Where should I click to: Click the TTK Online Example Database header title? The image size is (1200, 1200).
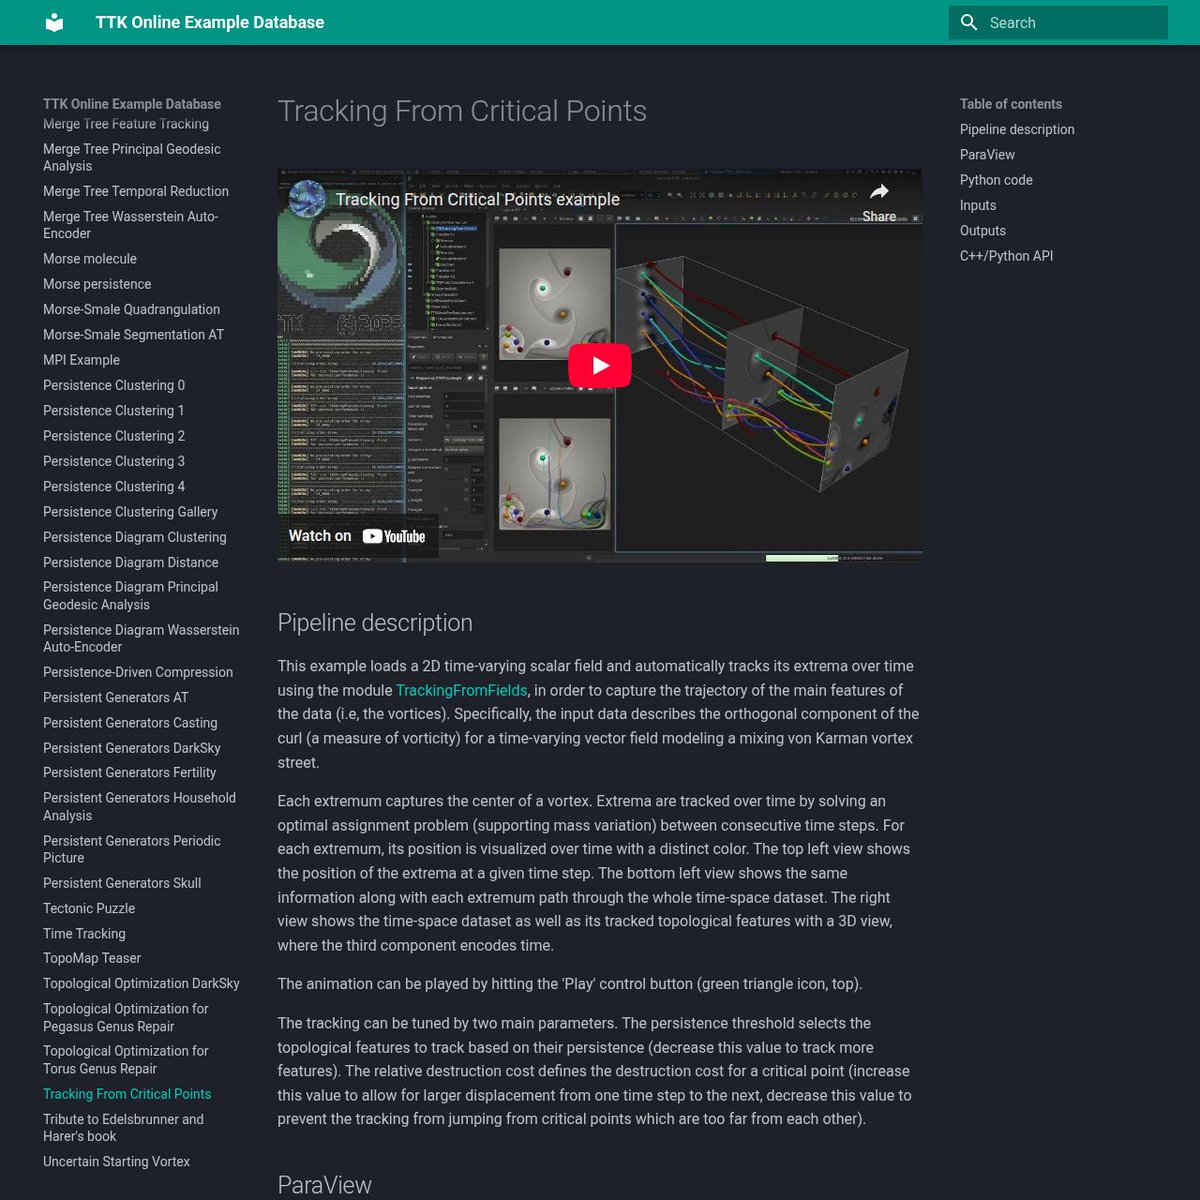(x=210, y=22)
